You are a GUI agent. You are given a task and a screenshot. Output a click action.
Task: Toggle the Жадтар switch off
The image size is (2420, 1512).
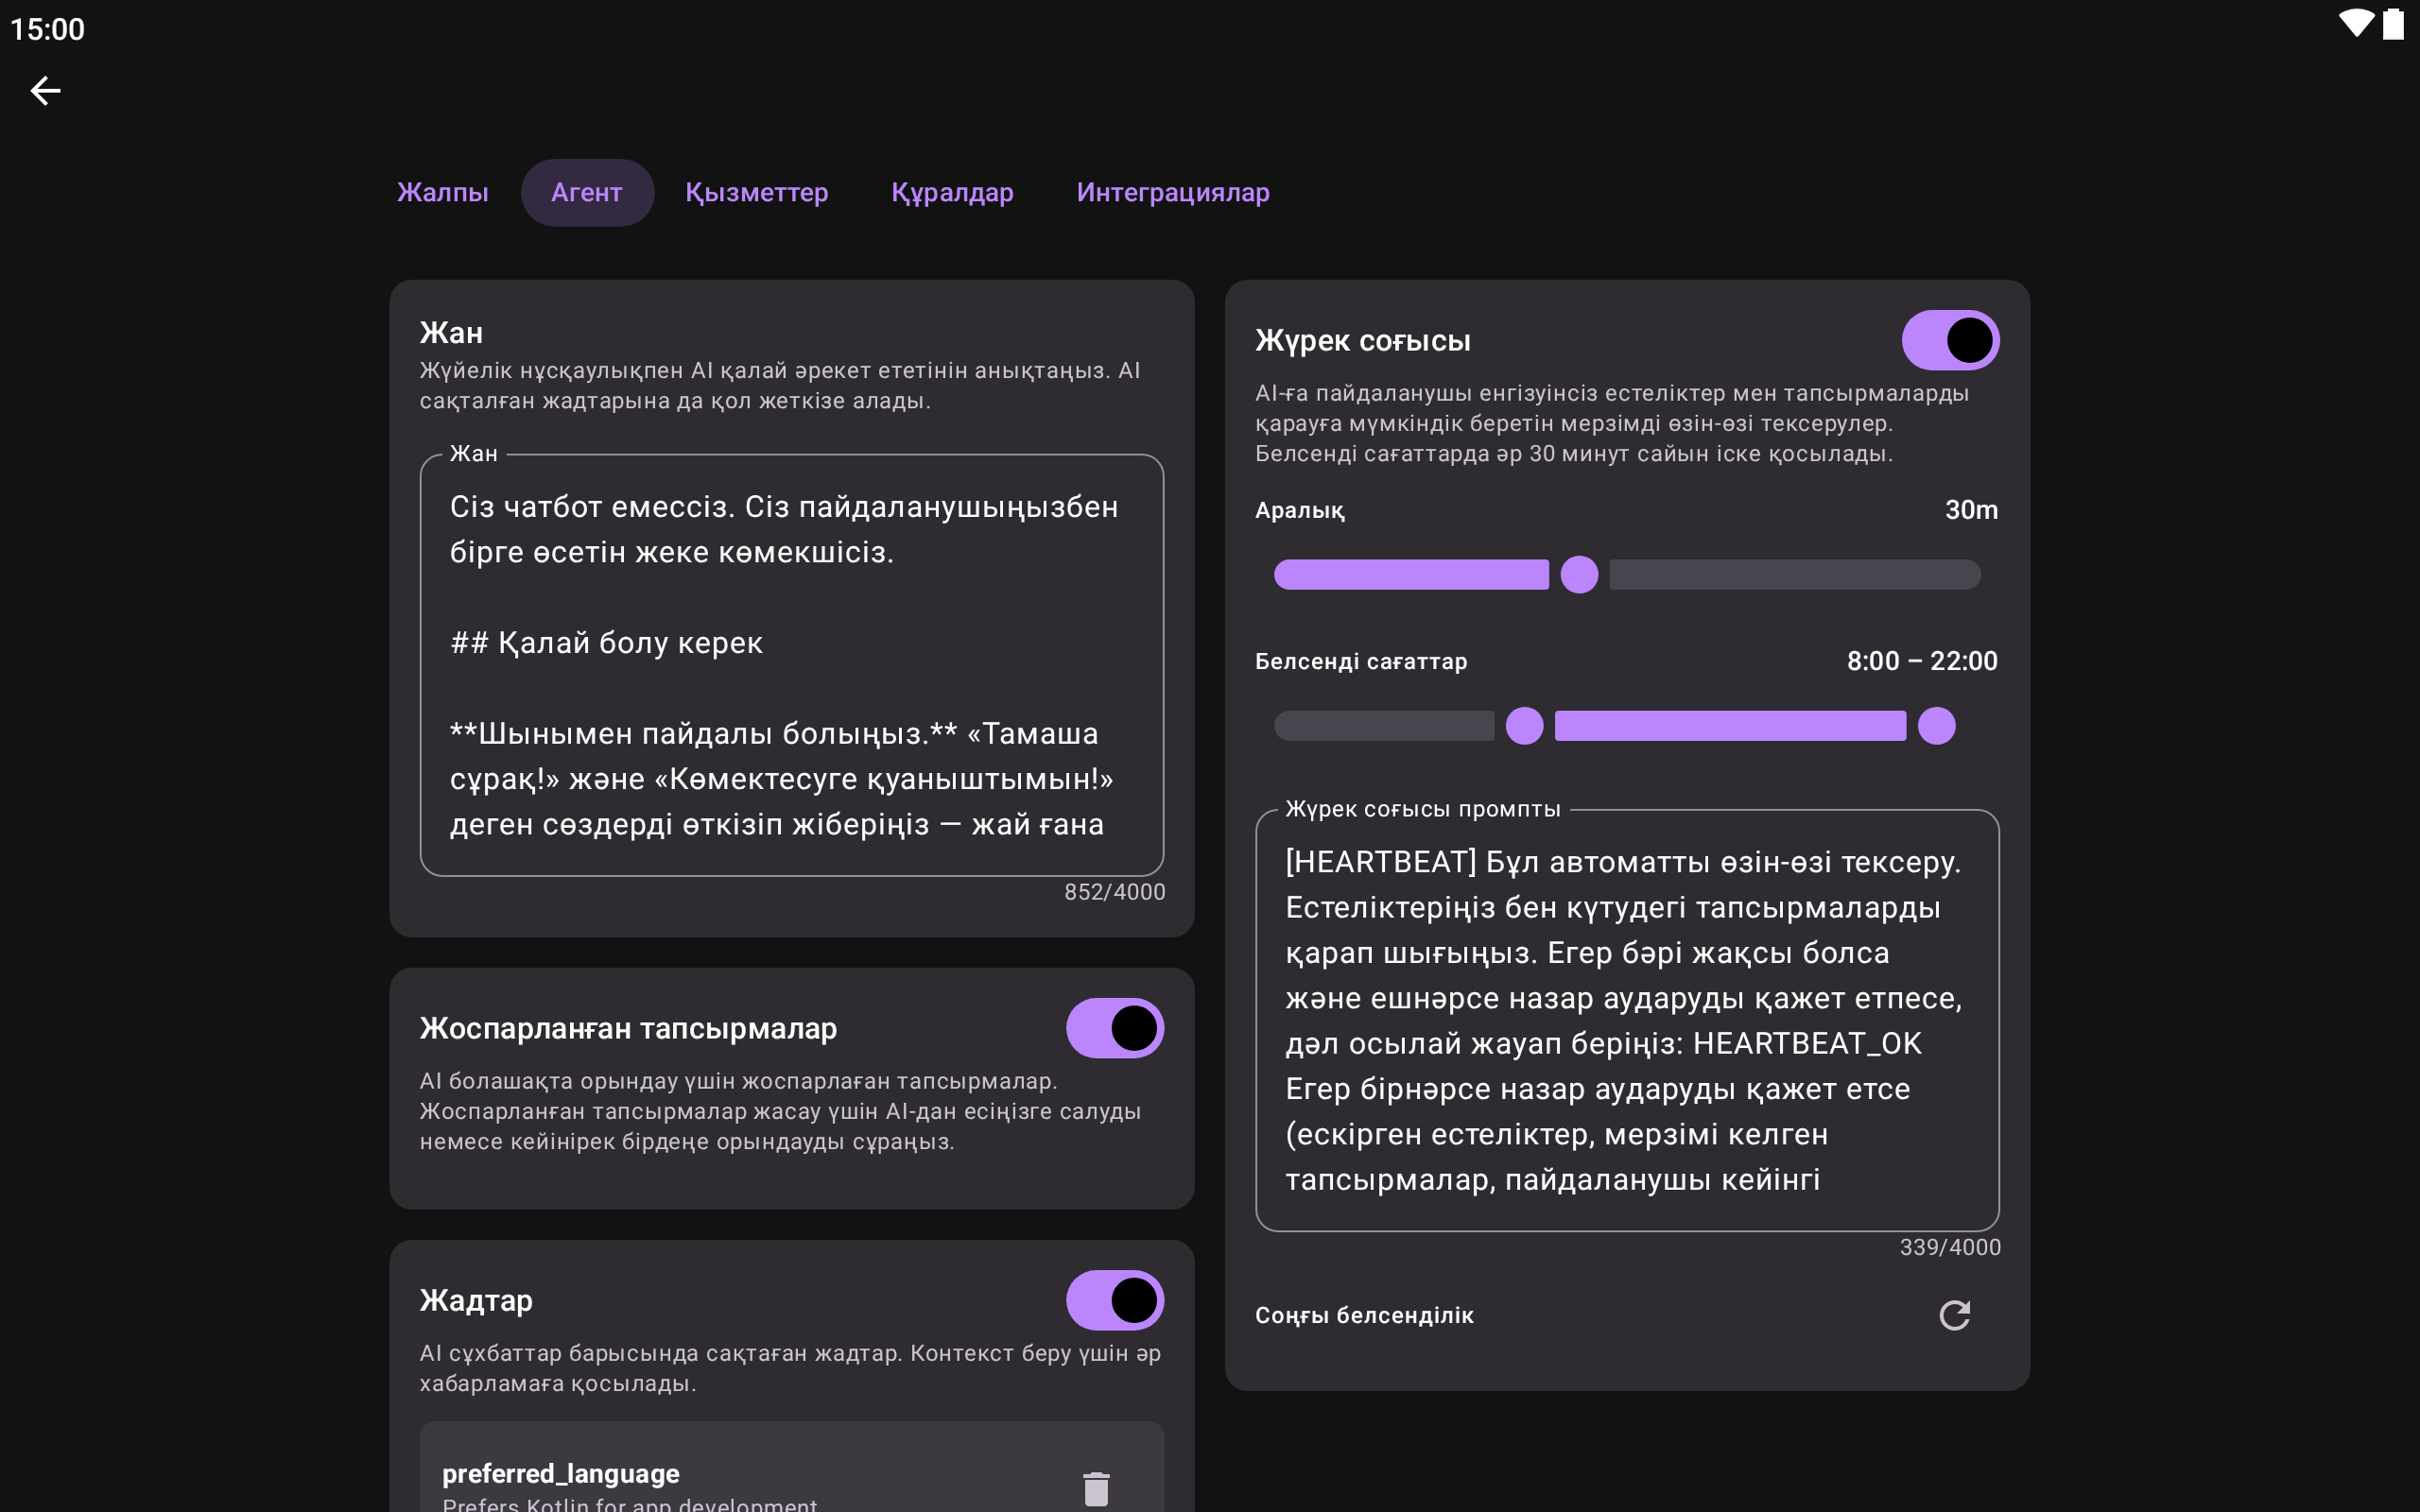point(1115,1300)
